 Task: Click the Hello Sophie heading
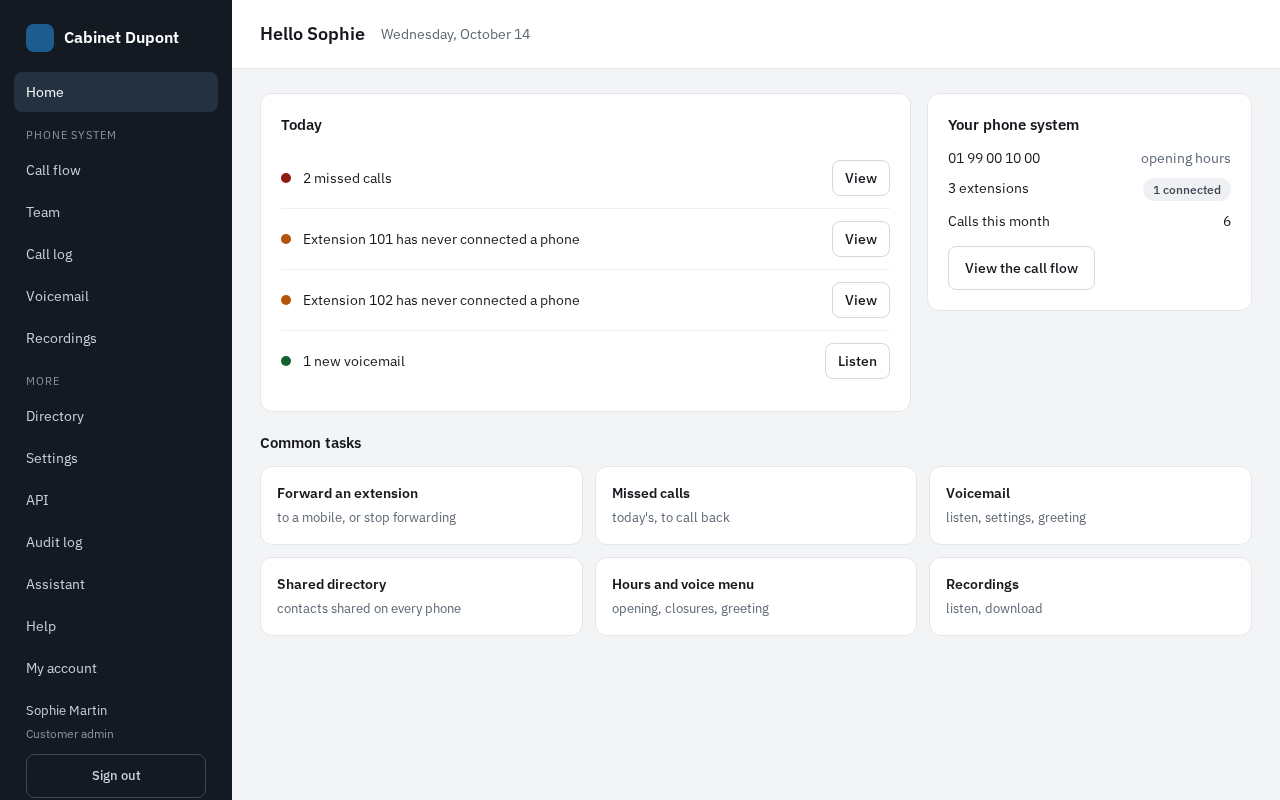click(x=312, y=34)
